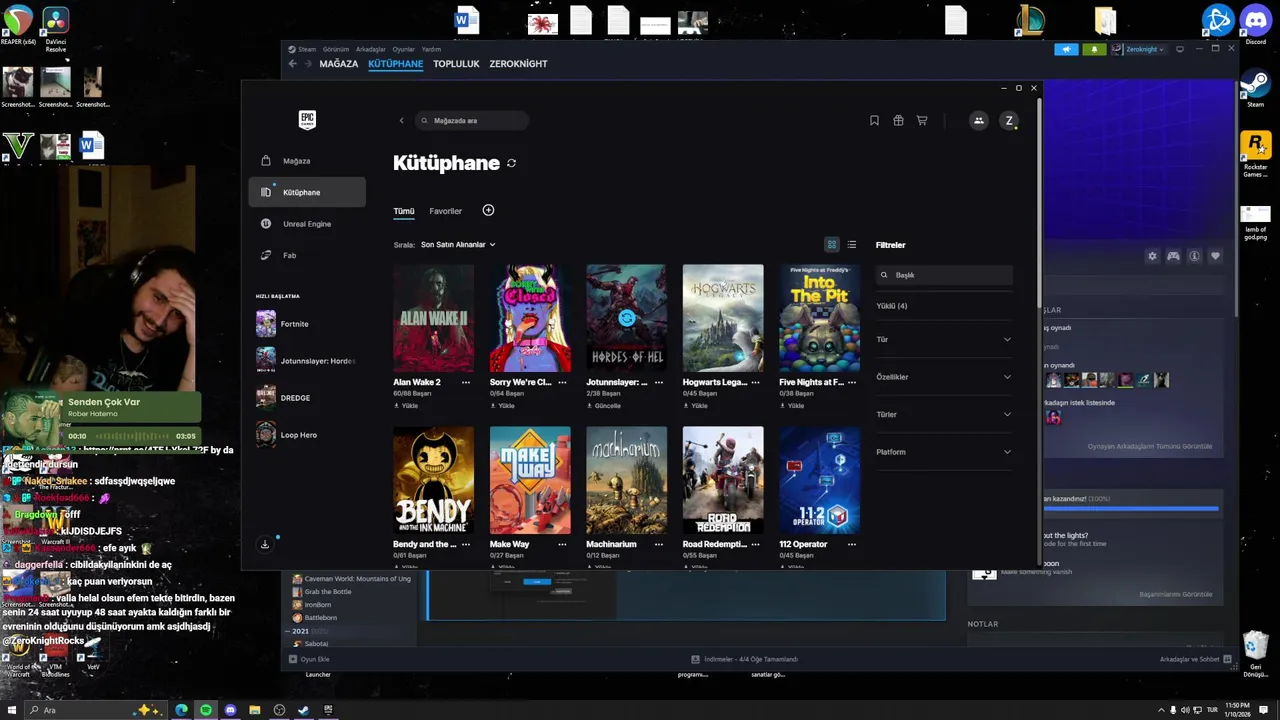Screen dimensions: 1280x720
Task: Open TOPLULUK in the Steam navigation
Action: coord(456,64)
